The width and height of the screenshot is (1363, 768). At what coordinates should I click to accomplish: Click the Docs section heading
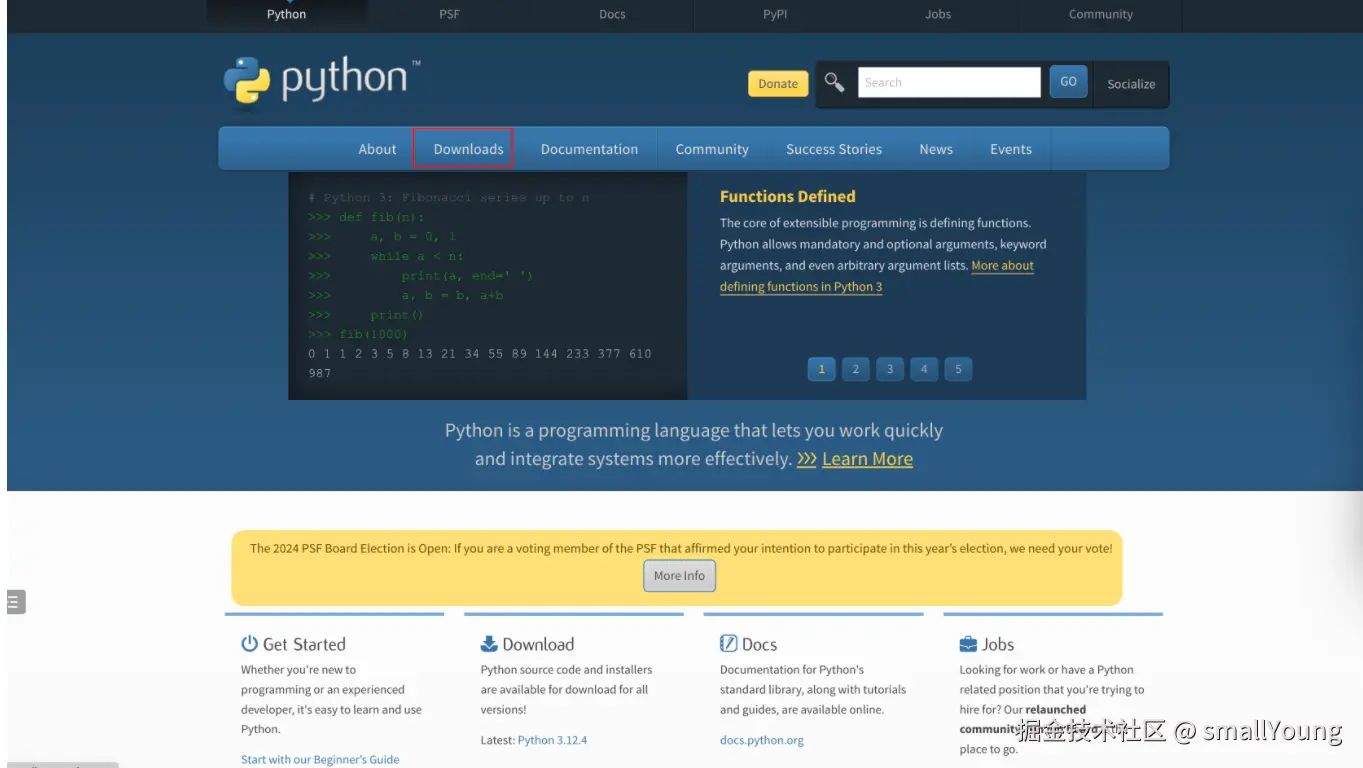759,645
